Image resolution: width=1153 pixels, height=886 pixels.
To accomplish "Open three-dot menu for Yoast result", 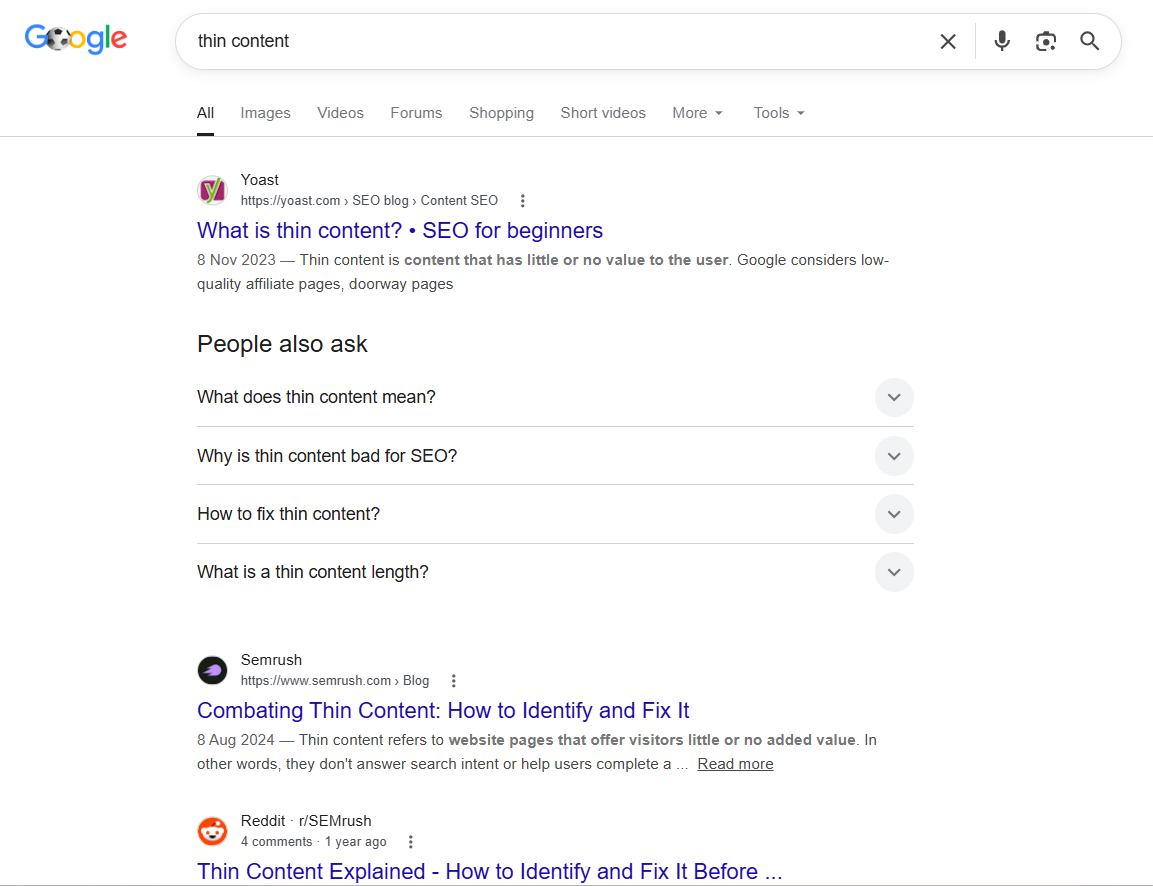I will pyautogui.click(x=522, y=201).
